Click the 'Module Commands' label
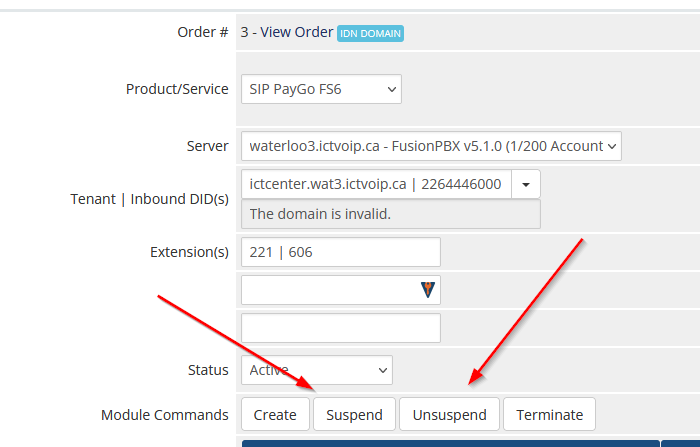700x447 pixels. 164,415
